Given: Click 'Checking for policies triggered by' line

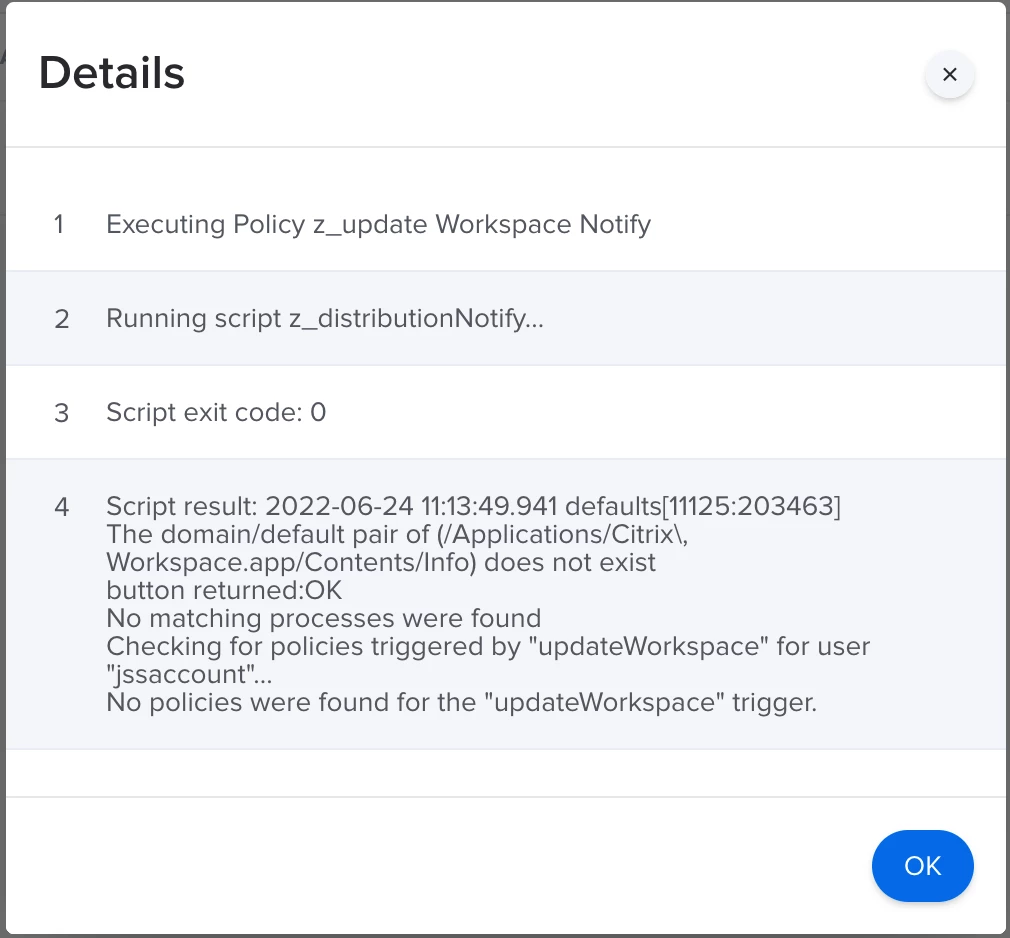Looking at the screenshot, I should point(488,646).
